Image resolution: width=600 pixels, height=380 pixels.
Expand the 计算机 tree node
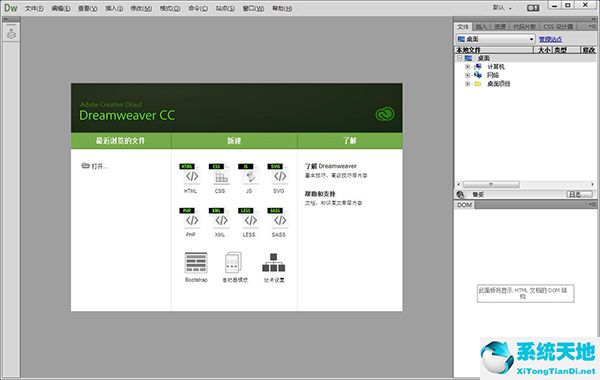point(467,67)
